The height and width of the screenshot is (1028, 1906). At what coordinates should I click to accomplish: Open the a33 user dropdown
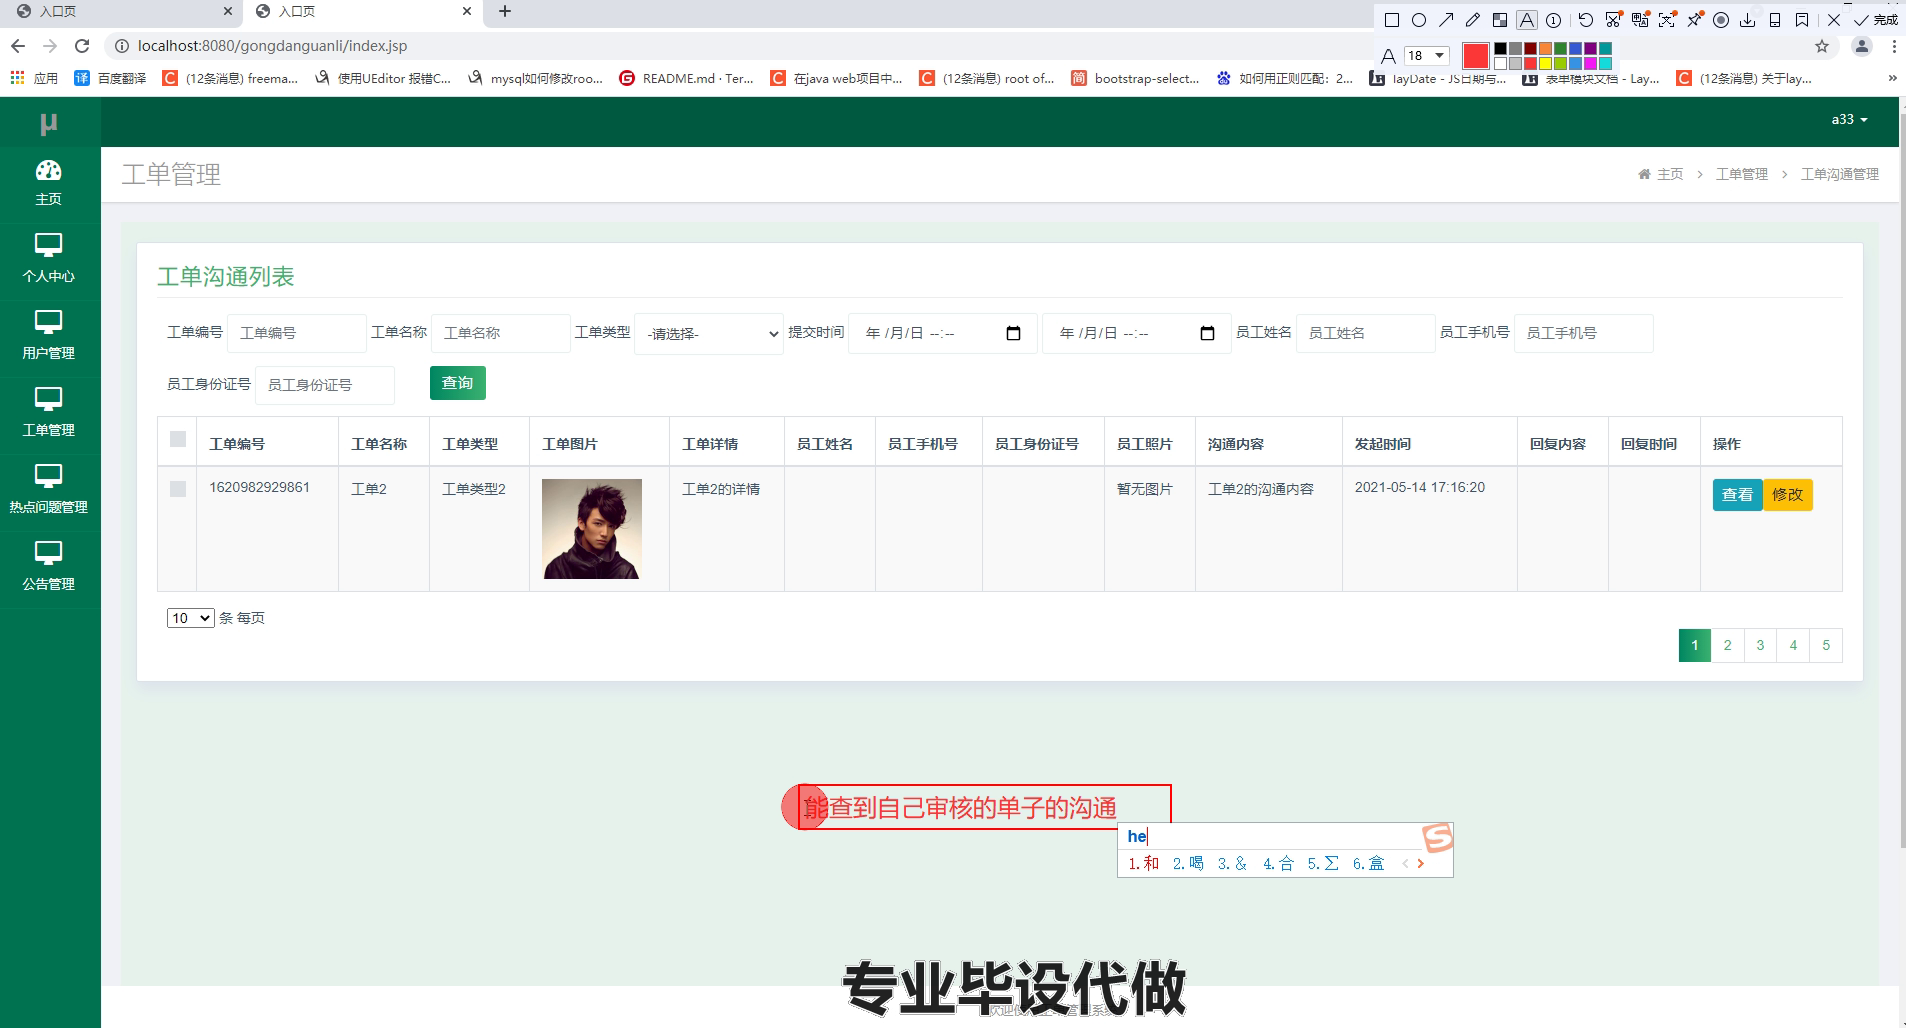pos(1849,119)
